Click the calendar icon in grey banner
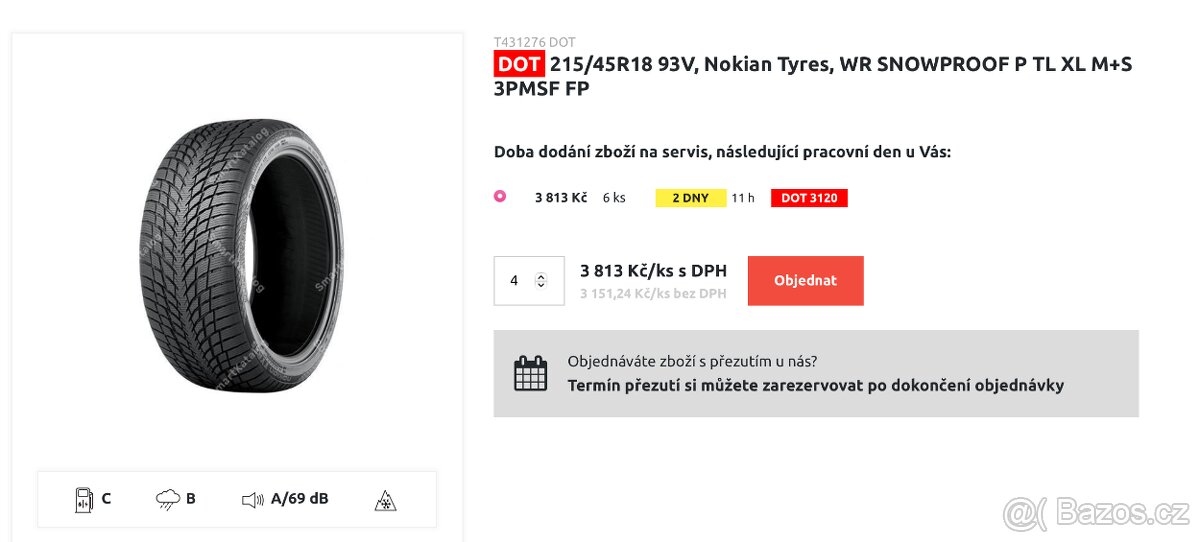1200x542 pixels. (x=530, y=373)
